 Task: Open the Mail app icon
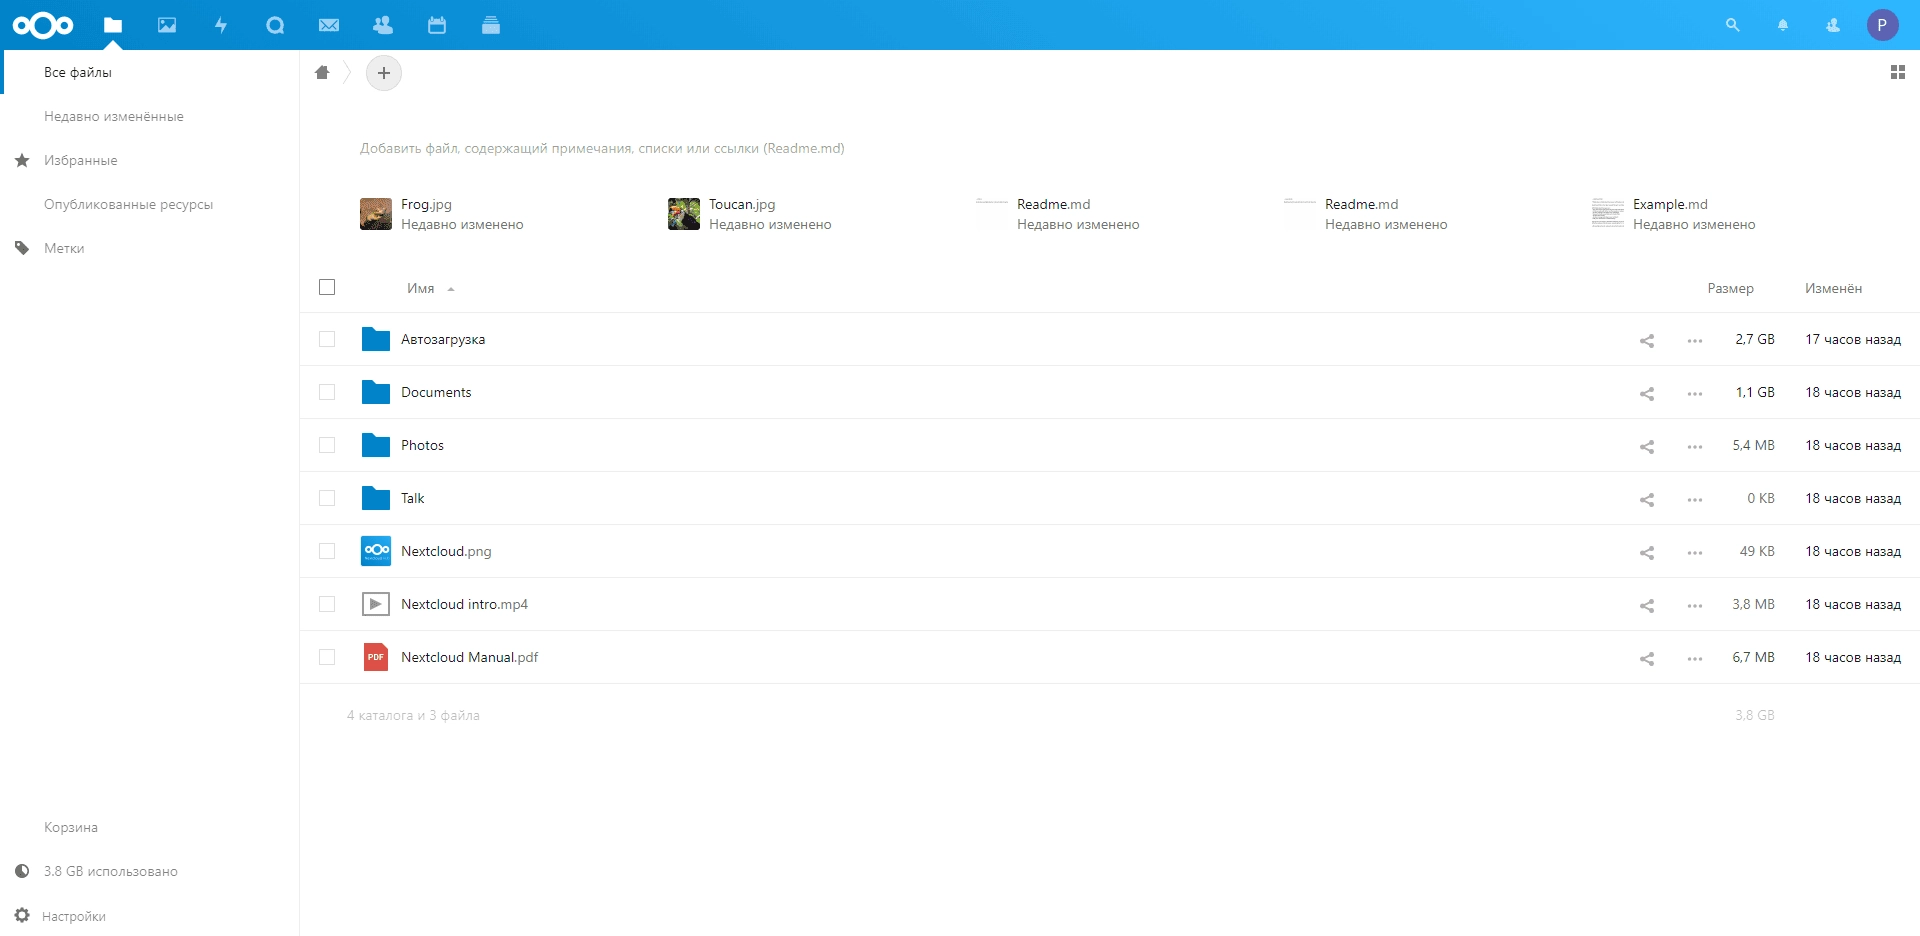(329, 25)
